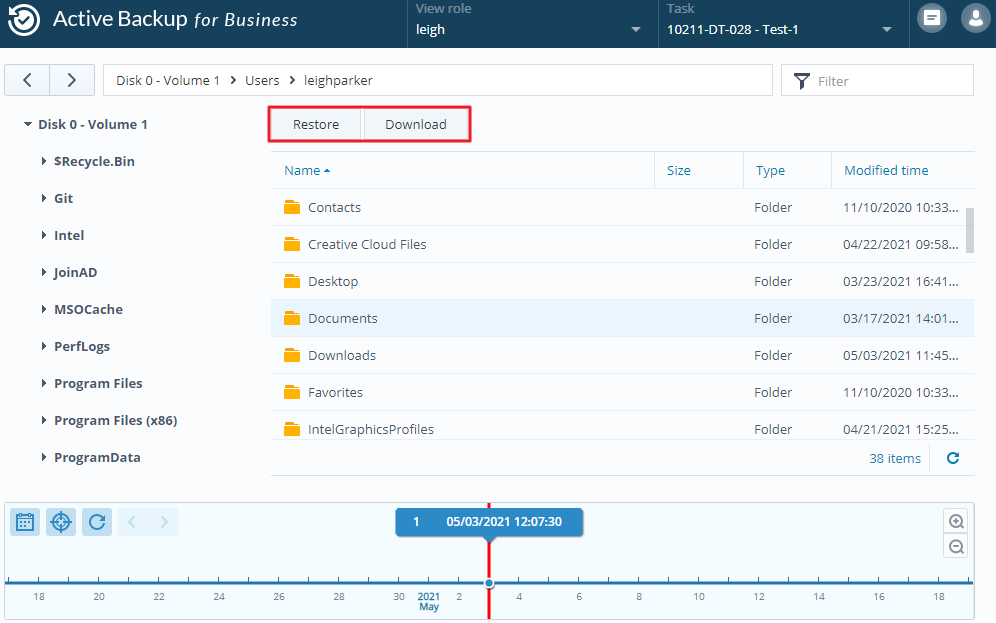The width and height of the screenshot is (996, 623).
Task: Click the Documents folder icon
Action: click(292, 318)
